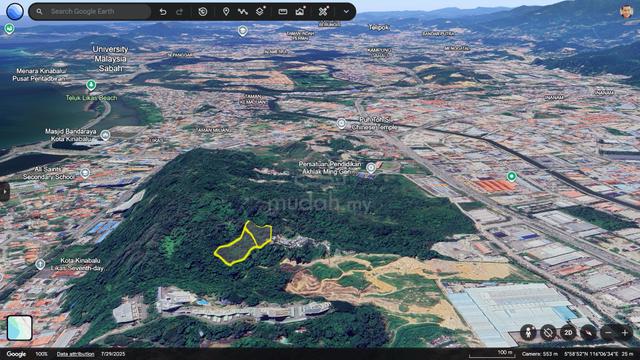This screenshot has width=640, height=360.
Task: Redo the last action
Action: (x=180, y=11)
